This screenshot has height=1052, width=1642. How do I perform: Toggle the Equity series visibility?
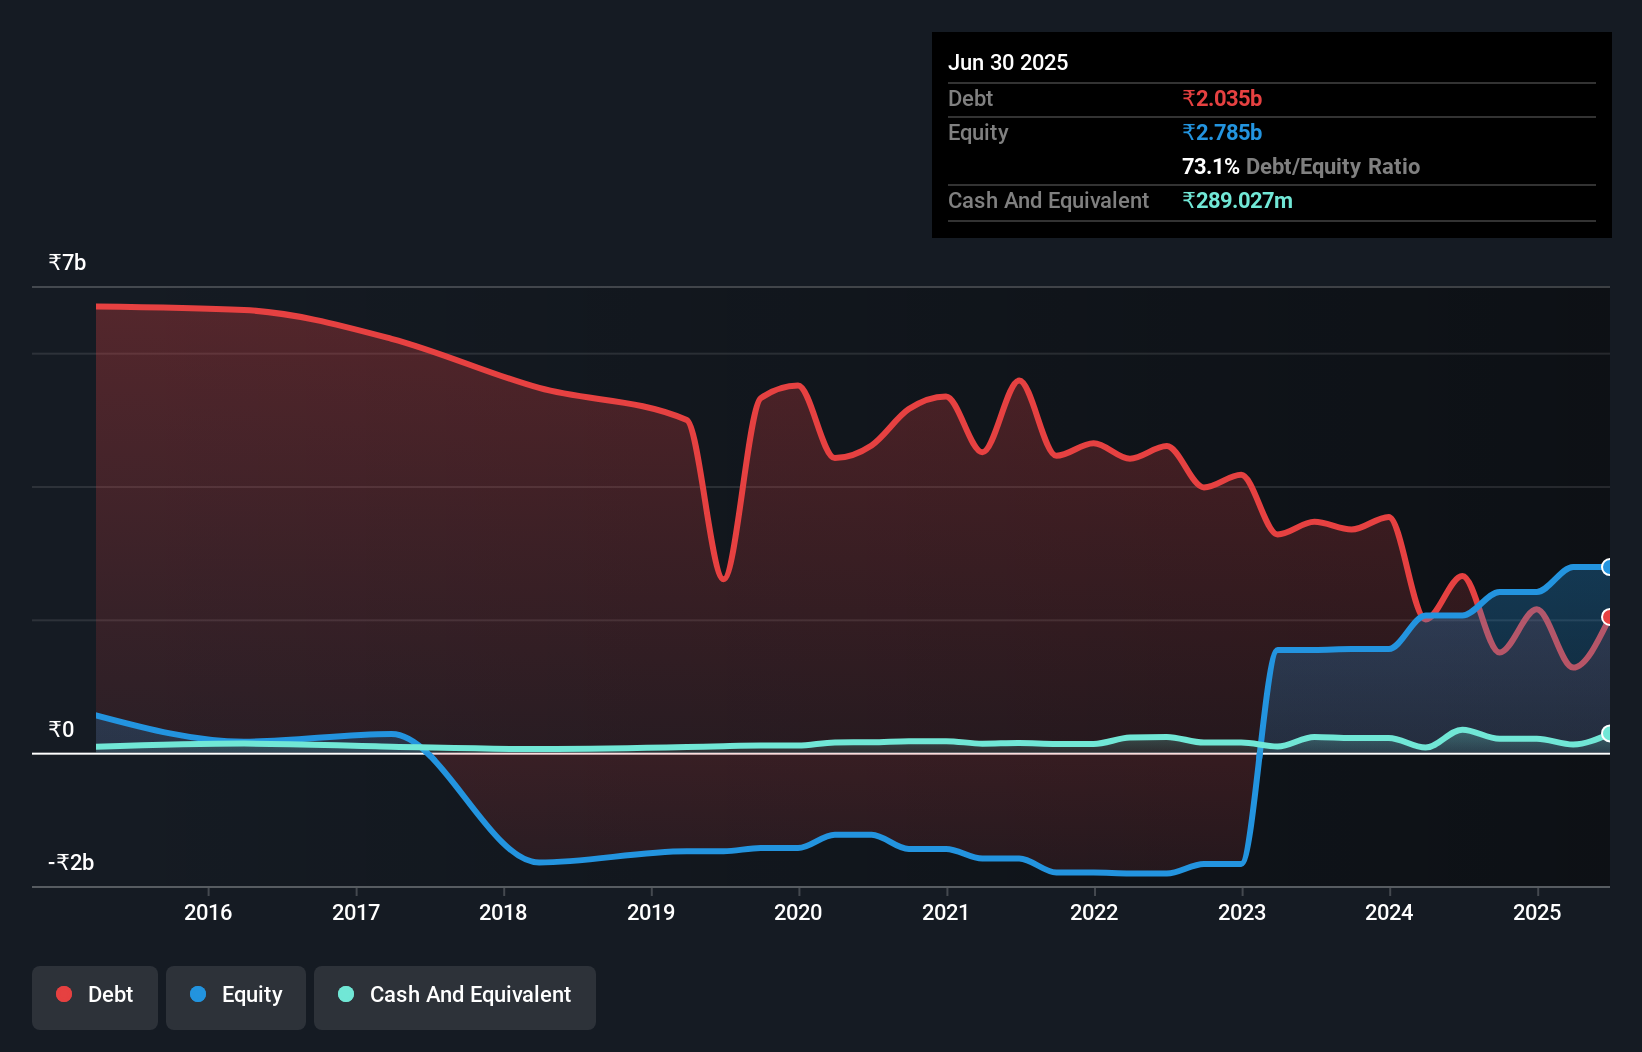pos(236,994)
